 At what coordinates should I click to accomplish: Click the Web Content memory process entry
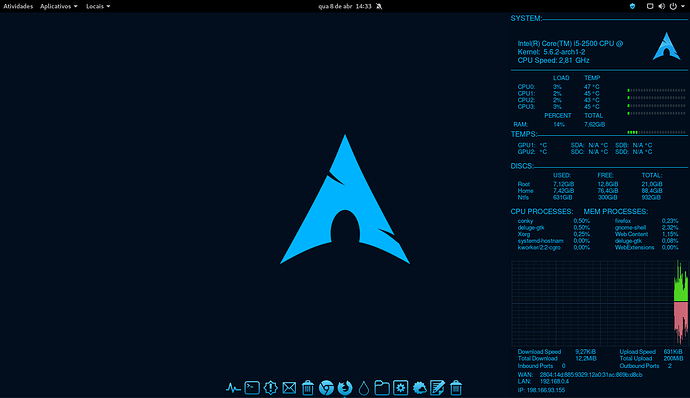[x=631, y=234]
